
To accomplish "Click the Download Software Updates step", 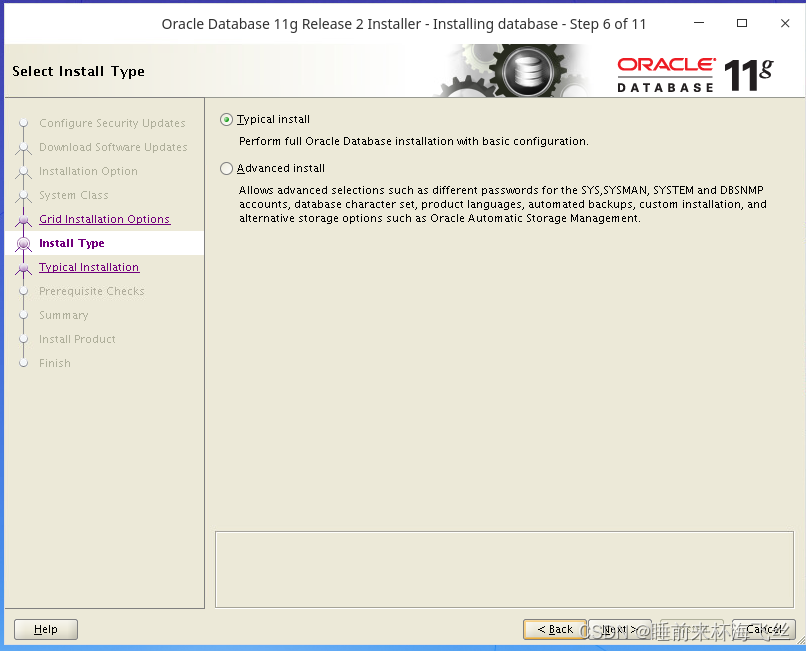I will click(113, 147).
